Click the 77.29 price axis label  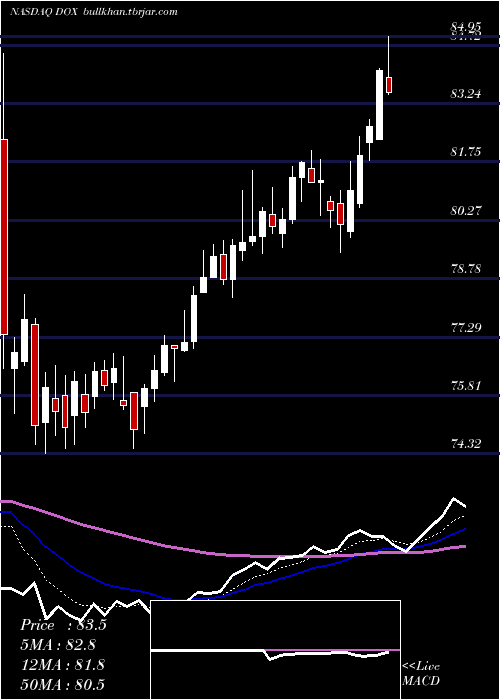(467, 328)
